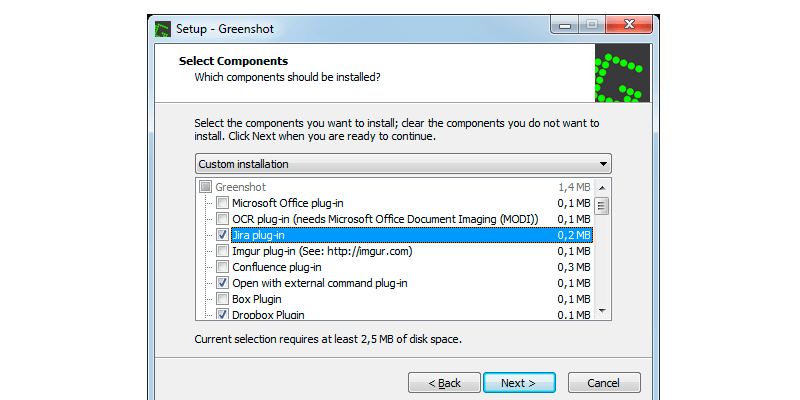Uncheck the Dropbox Plugin checkbox
Image resolution: width=800 pixels, height=400 pixels.
click(222, 314)
